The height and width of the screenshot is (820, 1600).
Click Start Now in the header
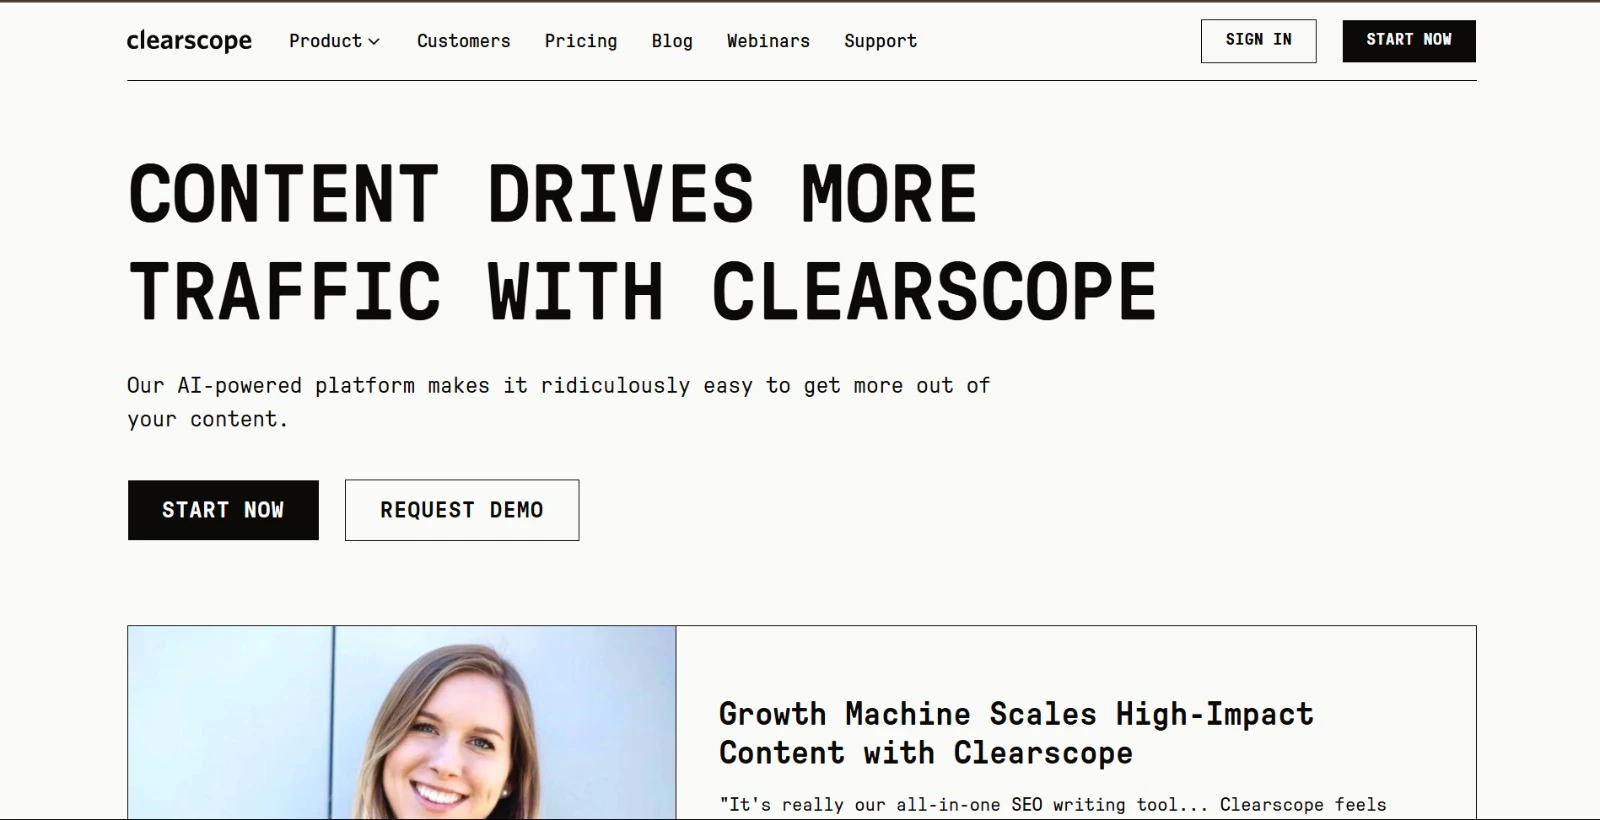(x=1409, y=41)
